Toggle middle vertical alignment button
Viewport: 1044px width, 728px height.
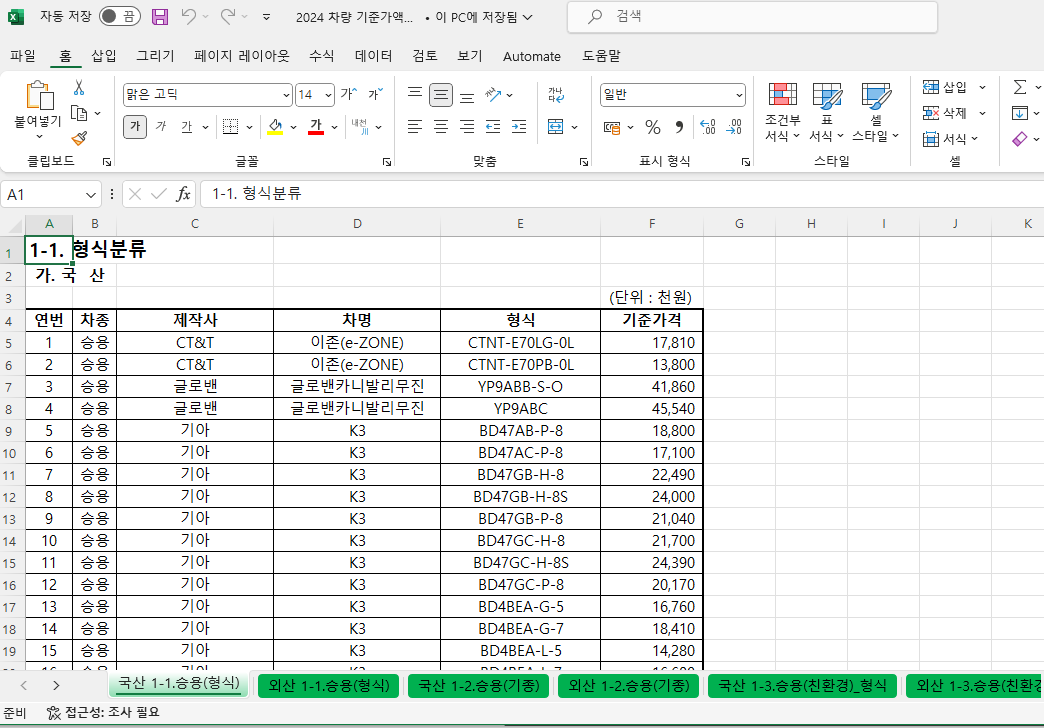point(440,95)
